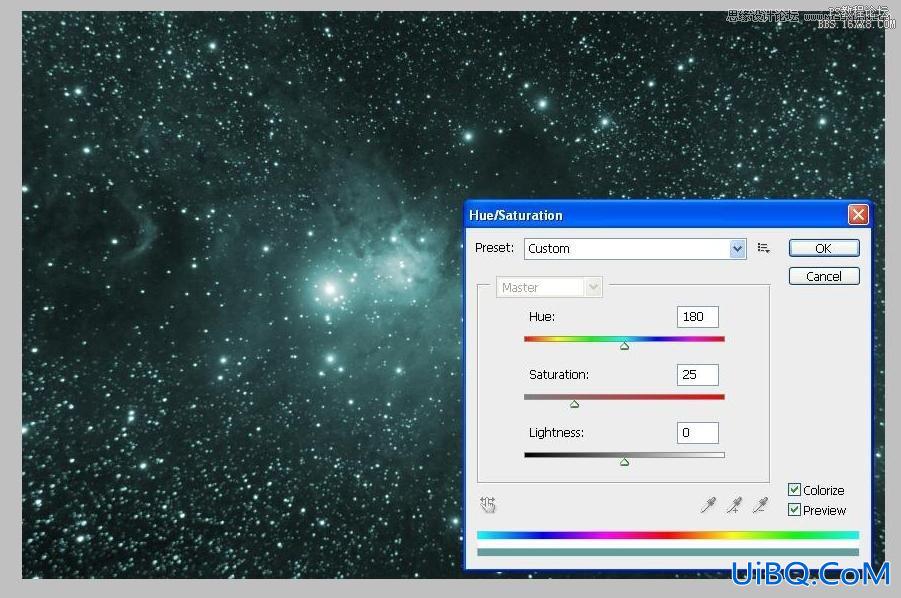This screenshot has height=598, width=901.
Task: Click the Saturation: label
Action: coord(559,375)
